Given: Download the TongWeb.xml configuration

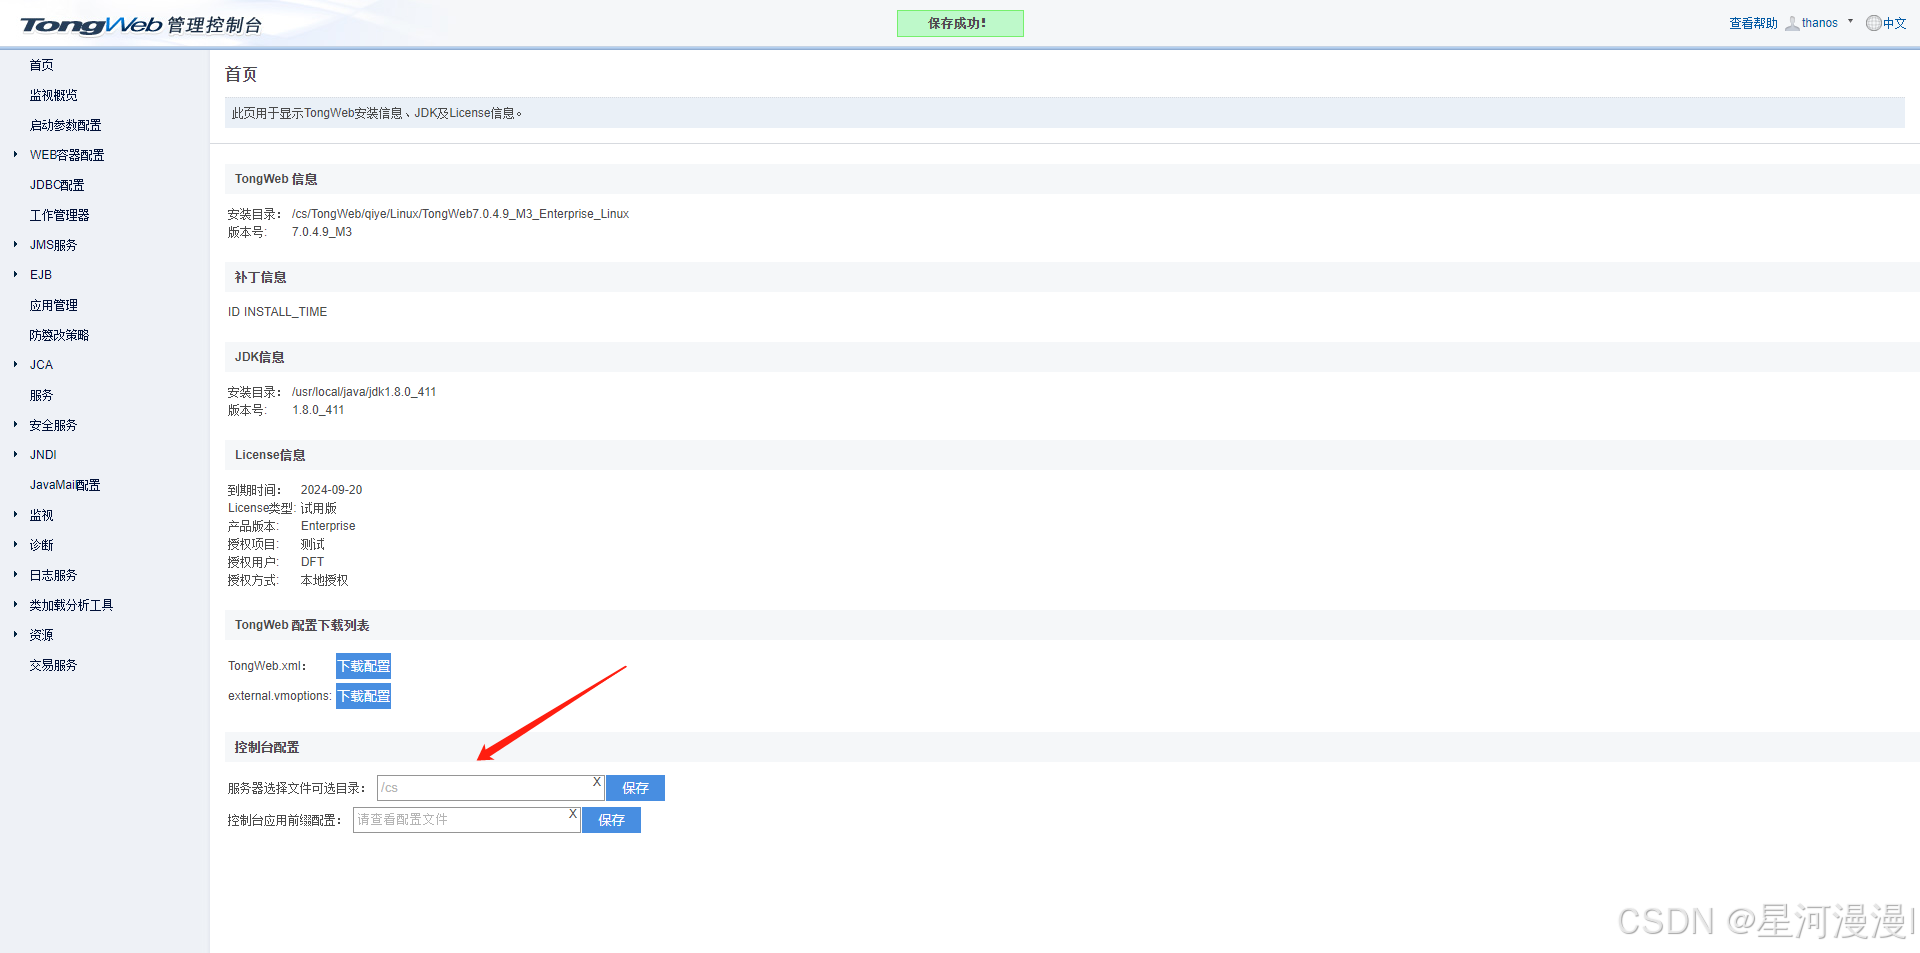Looking at the screenshot, I should (363, 666).
